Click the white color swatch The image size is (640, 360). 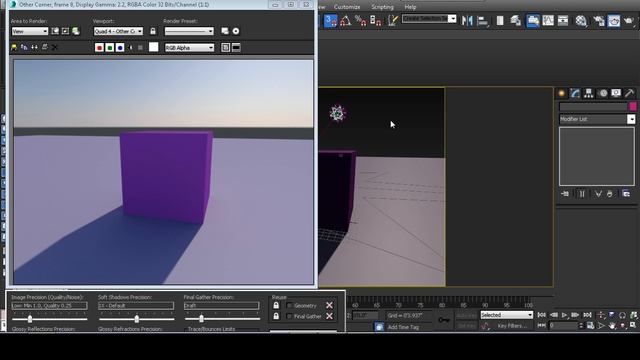pos(153,47)
